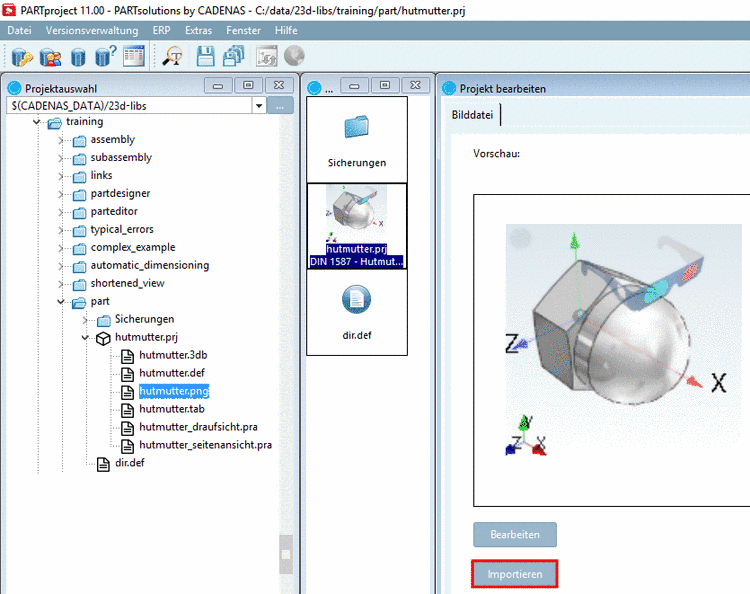
Task: Open the project path dropdown arrow
Action: pos(259,106)
